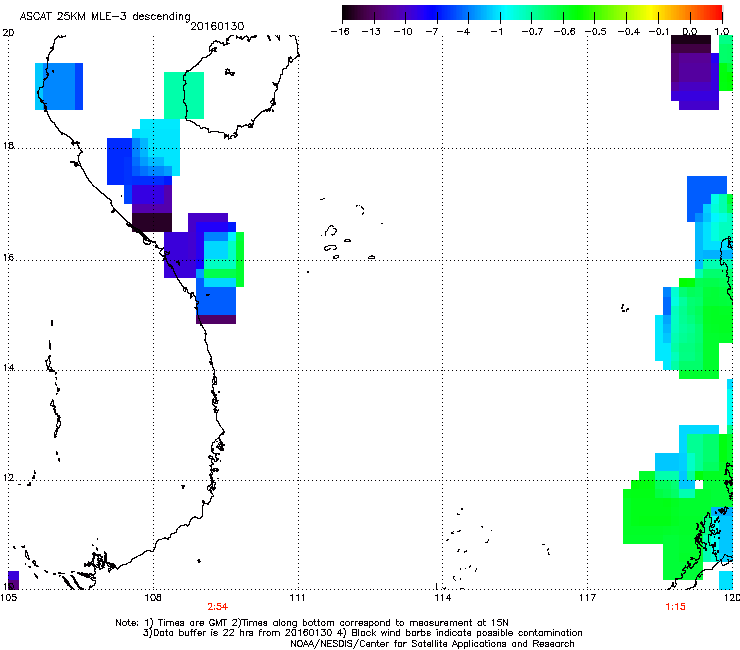Click the title 'ASCAT 25KM MLE-3 descending'
Screen dimensions: 740x650
[105, 16]
